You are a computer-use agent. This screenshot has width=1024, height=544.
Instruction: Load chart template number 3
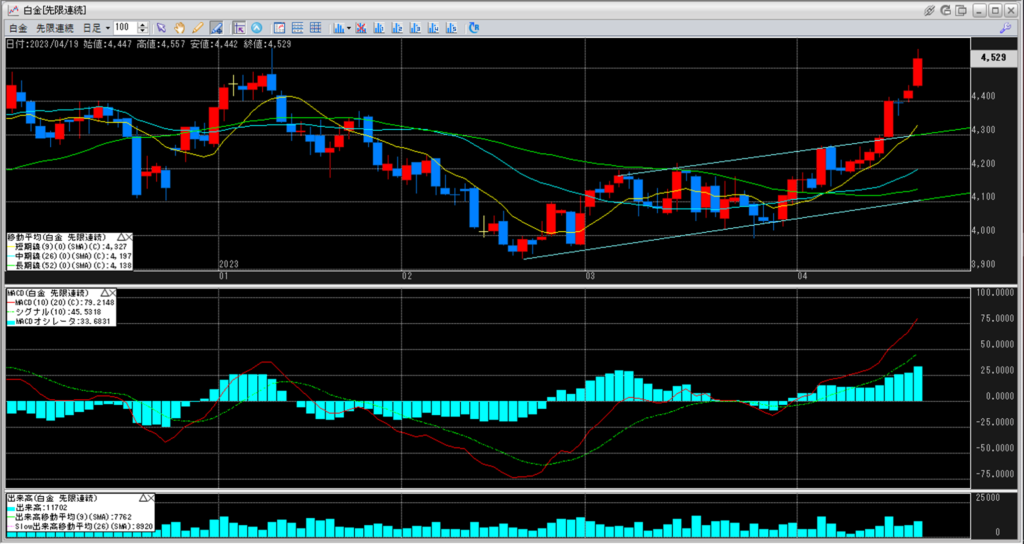(x=415, y=28)
